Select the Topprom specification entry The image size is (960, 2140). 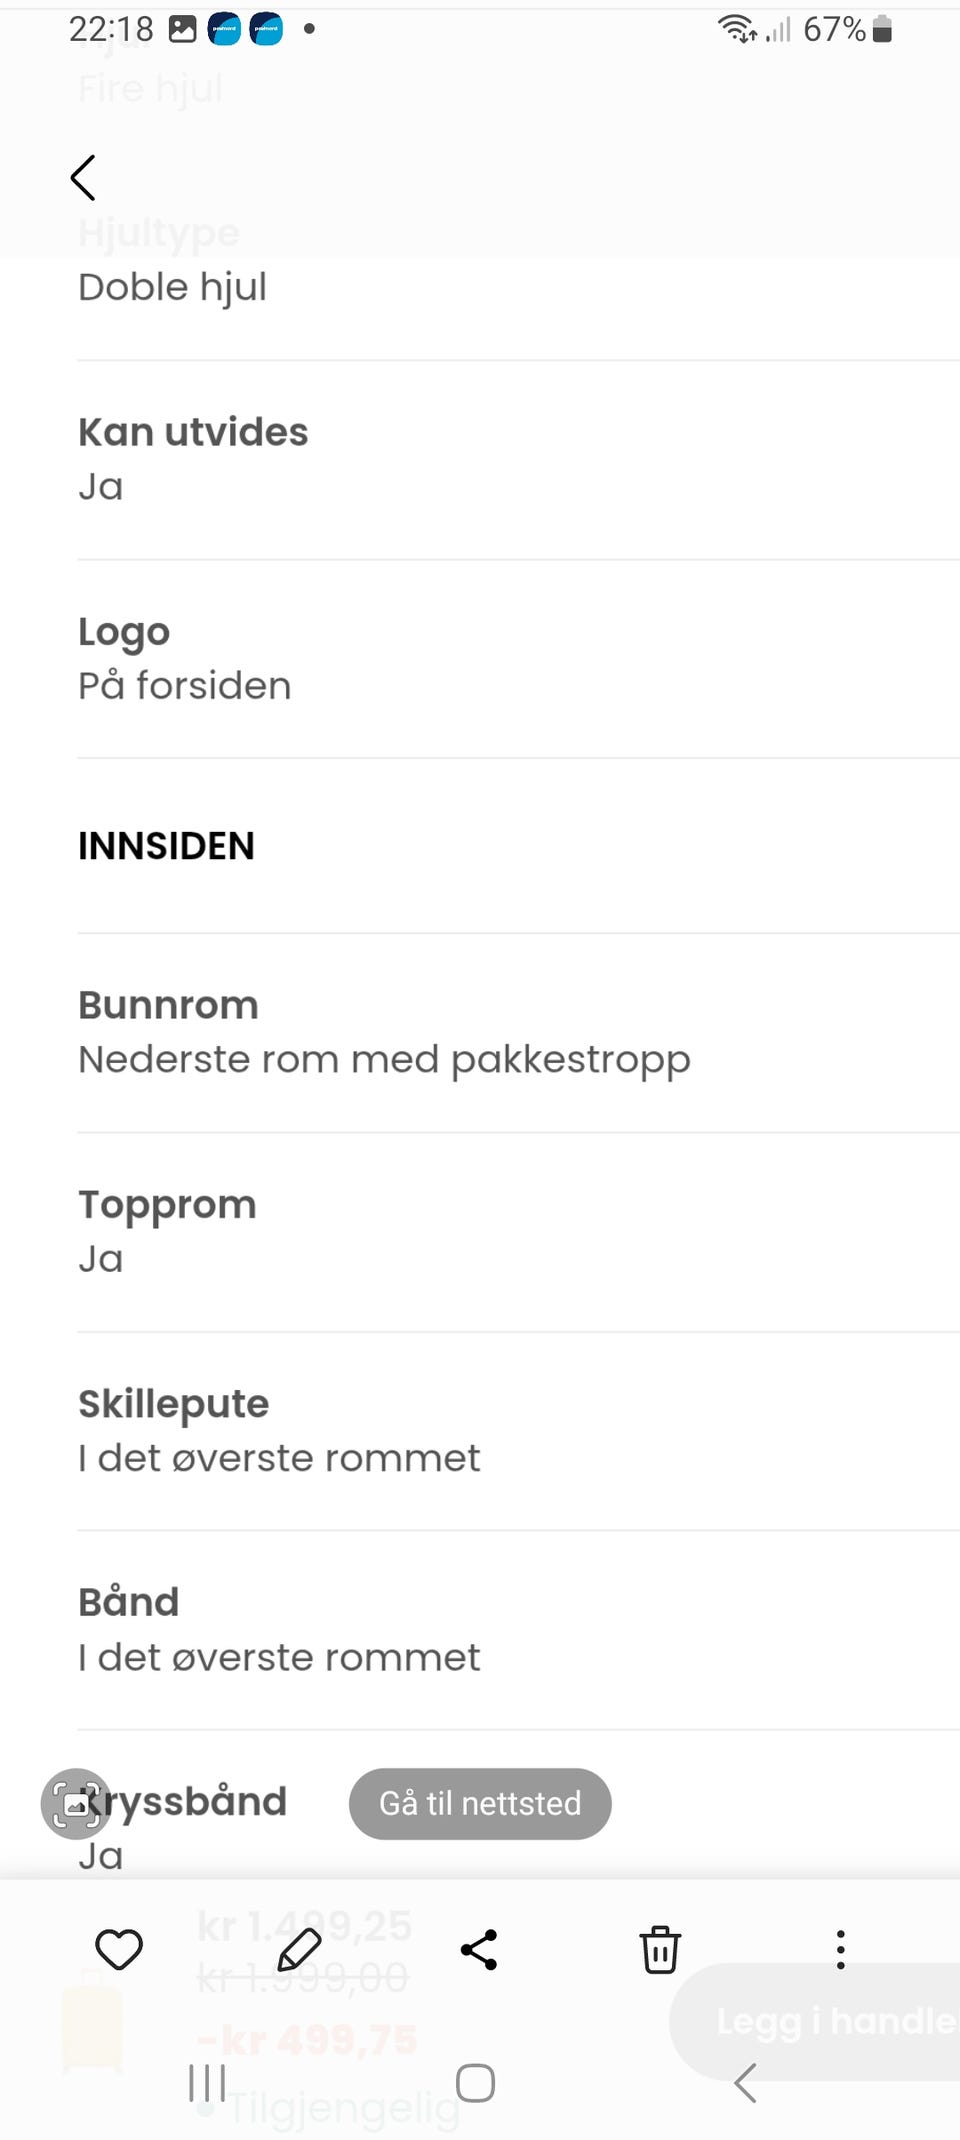(x=518, y=1232)
